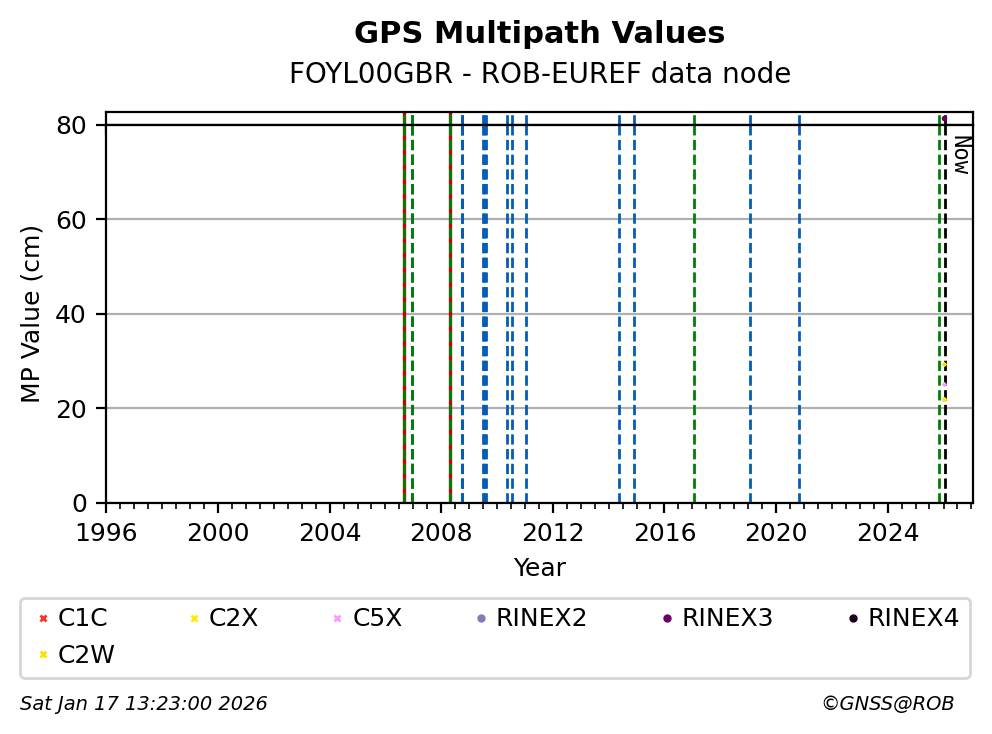This screenshot has width=992, height=734.
Task: Click the green dashed line near 2017
Action: point(694,300)
